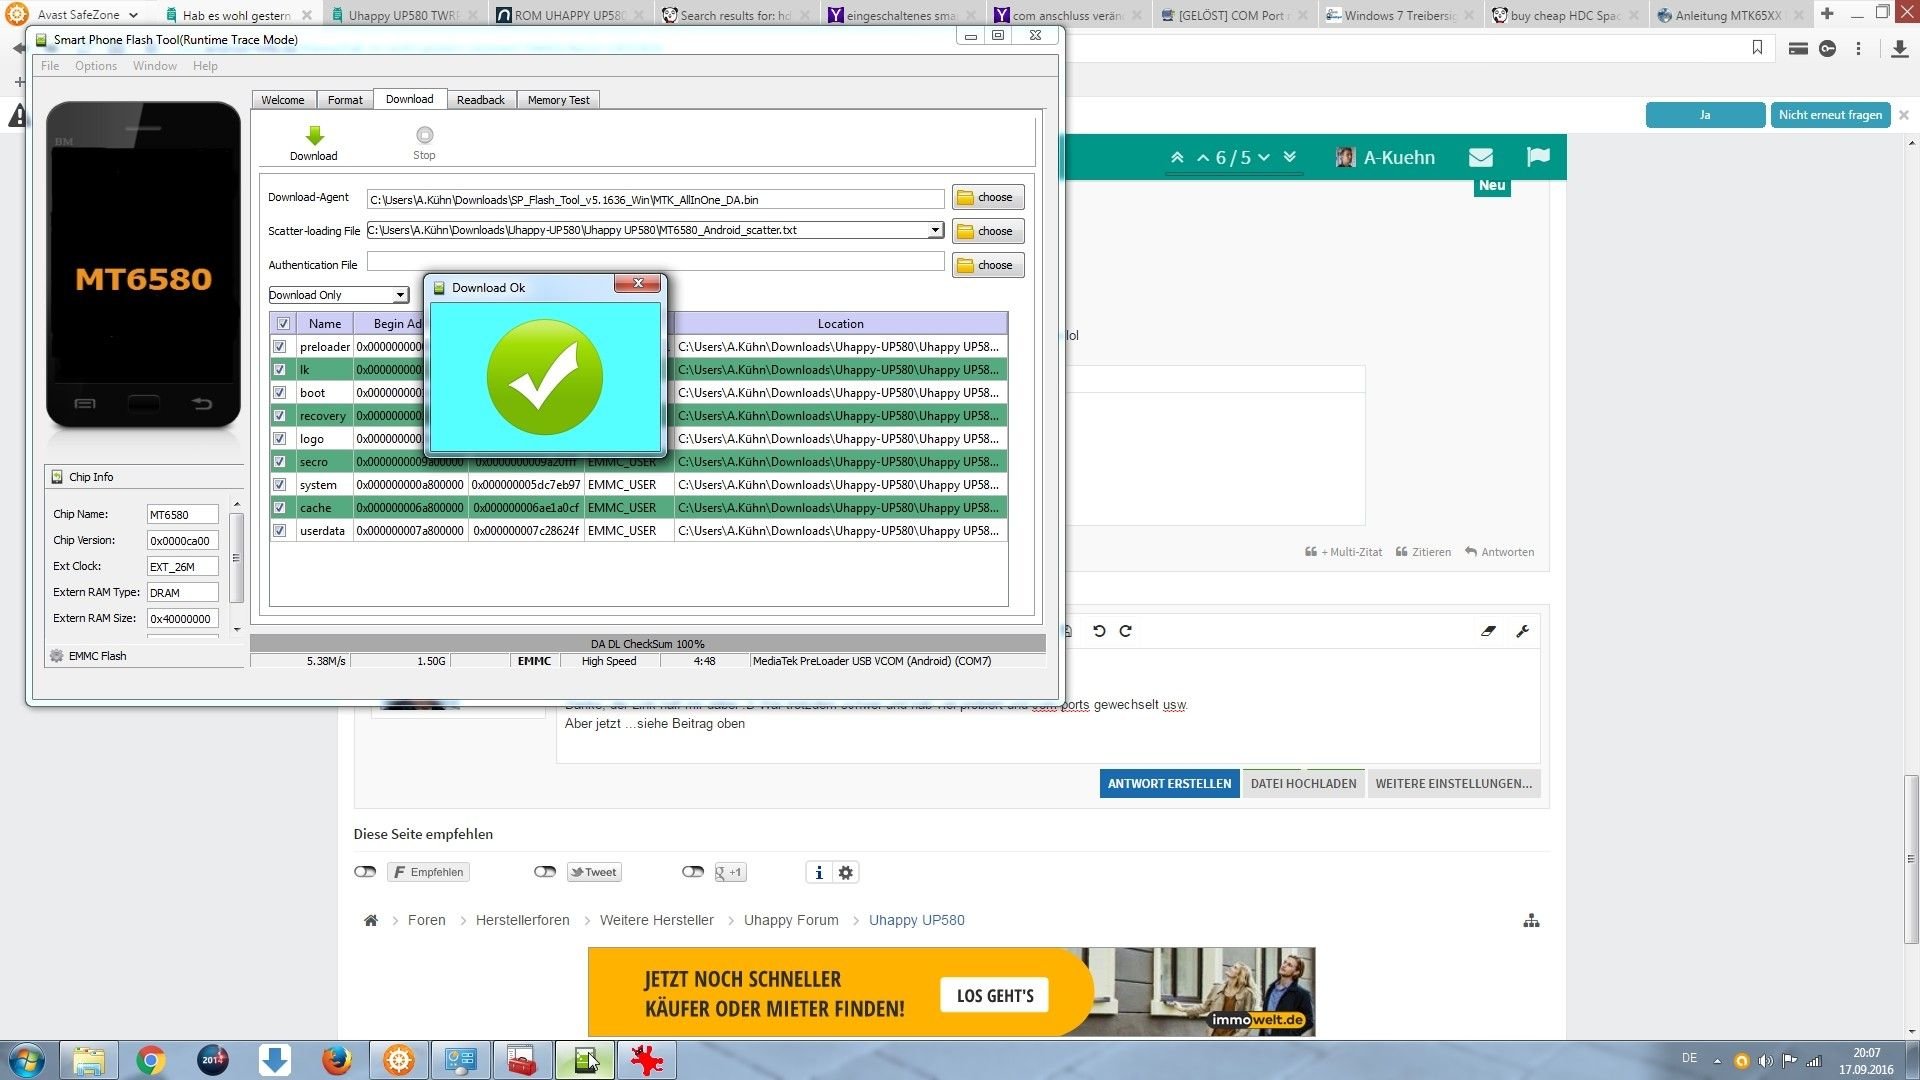The width and height of the screenshot is (1920, 1080).
Task: Click the envelope messages icon in forum header
Action: point(1481,157)
